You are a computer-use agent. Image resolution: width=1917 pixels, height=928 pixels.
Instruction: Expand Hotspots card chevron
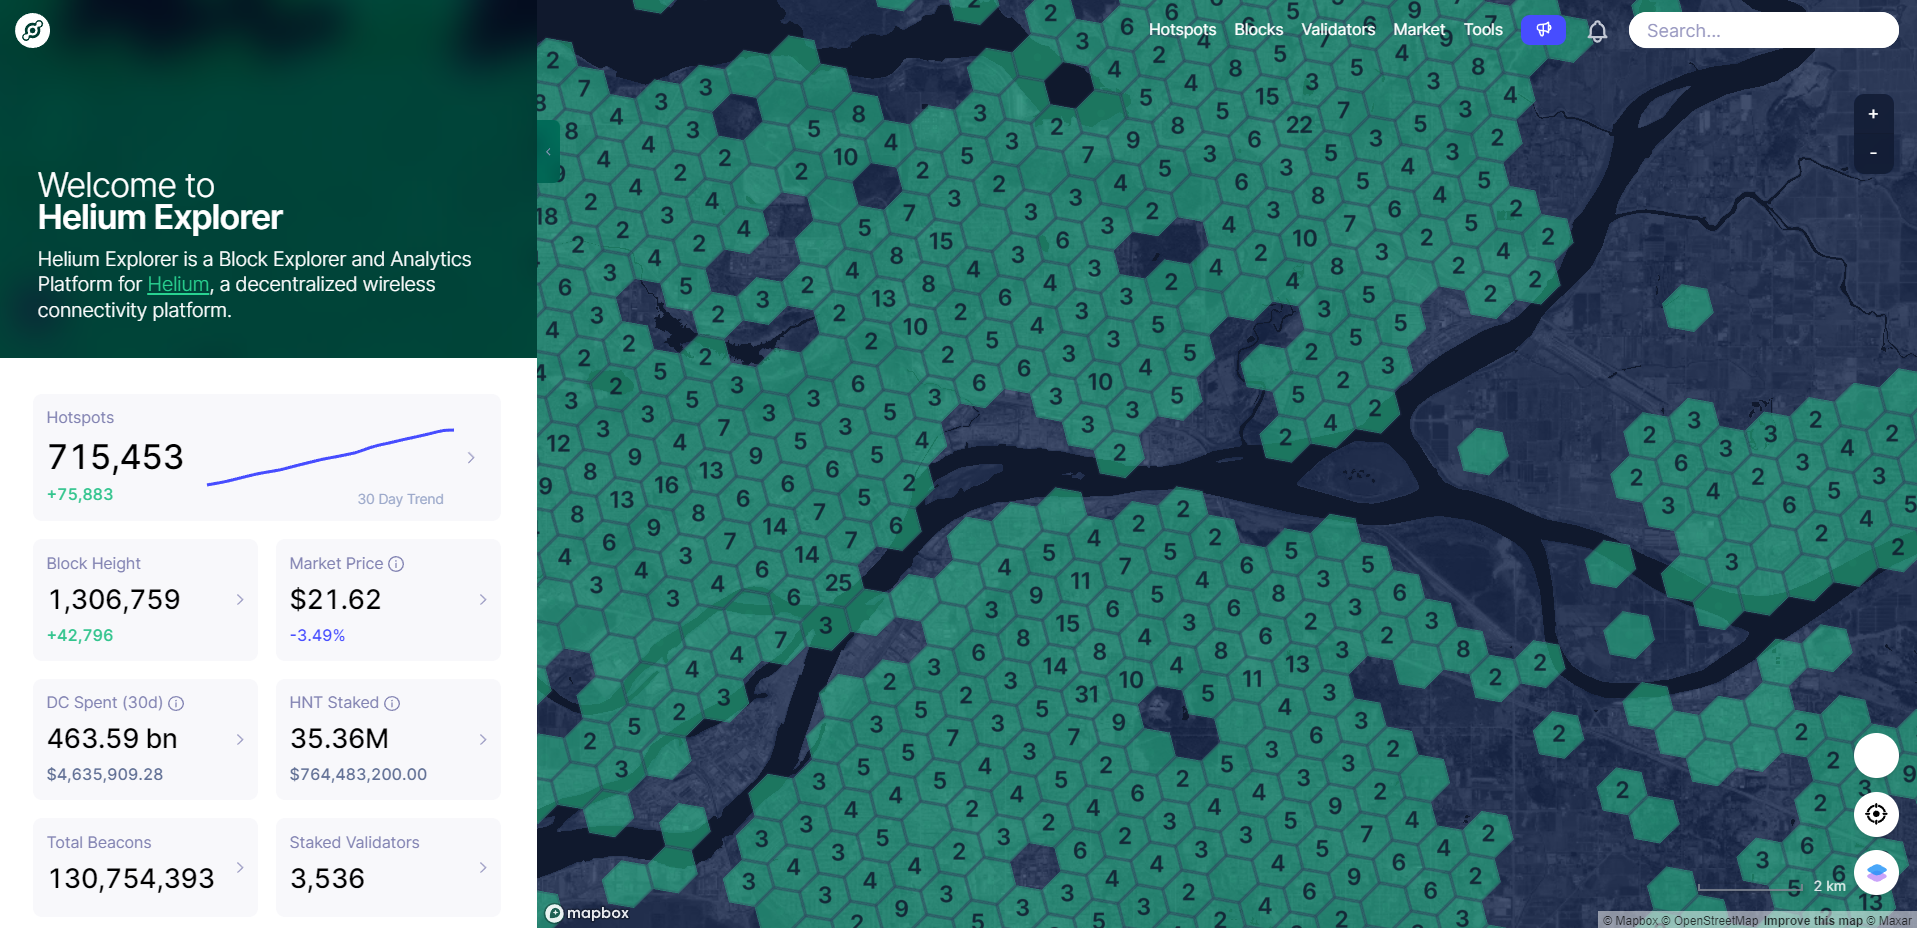pos(471,457)
